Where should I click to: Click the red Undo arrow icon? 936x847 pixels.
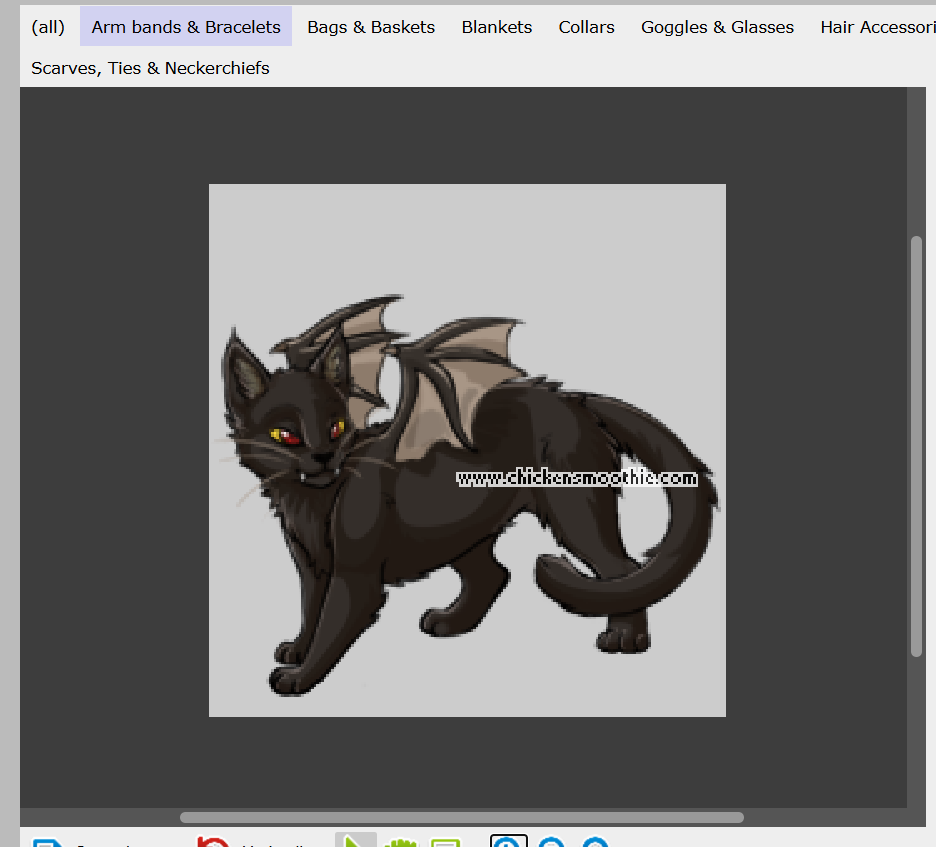pos(213,842)
